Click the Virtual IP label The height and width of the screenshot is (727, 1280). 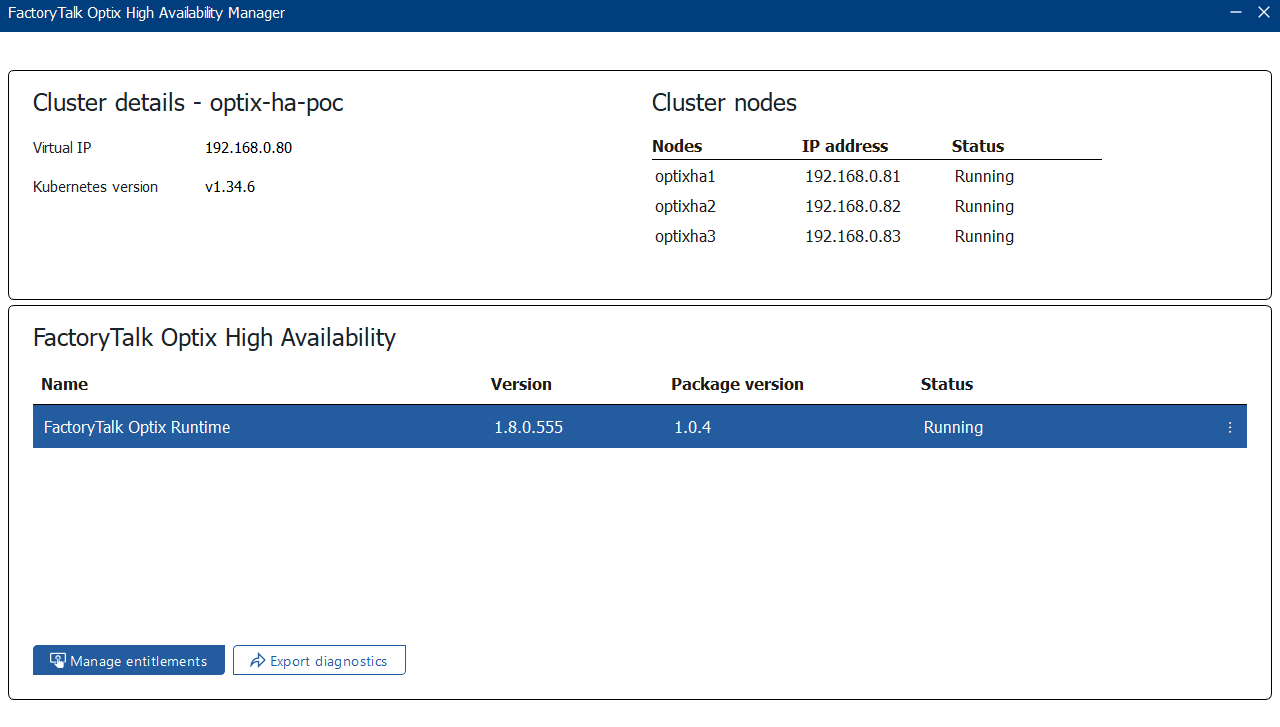point(62,148)
